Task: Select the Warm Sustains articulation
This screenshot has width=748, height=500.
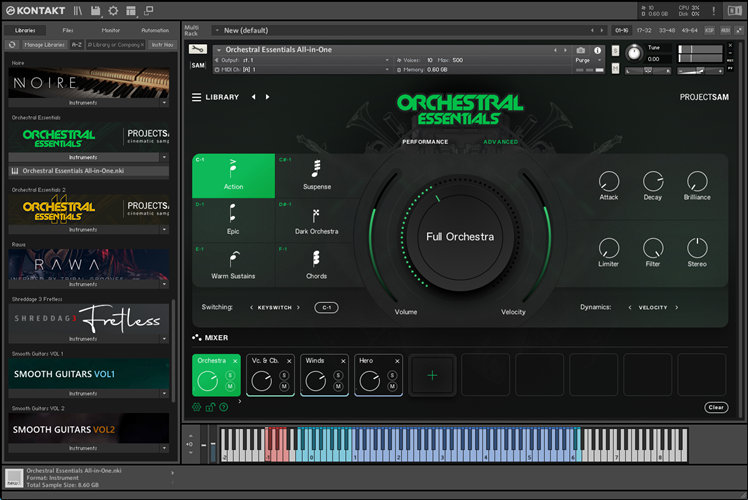Action: coord(233,266)
